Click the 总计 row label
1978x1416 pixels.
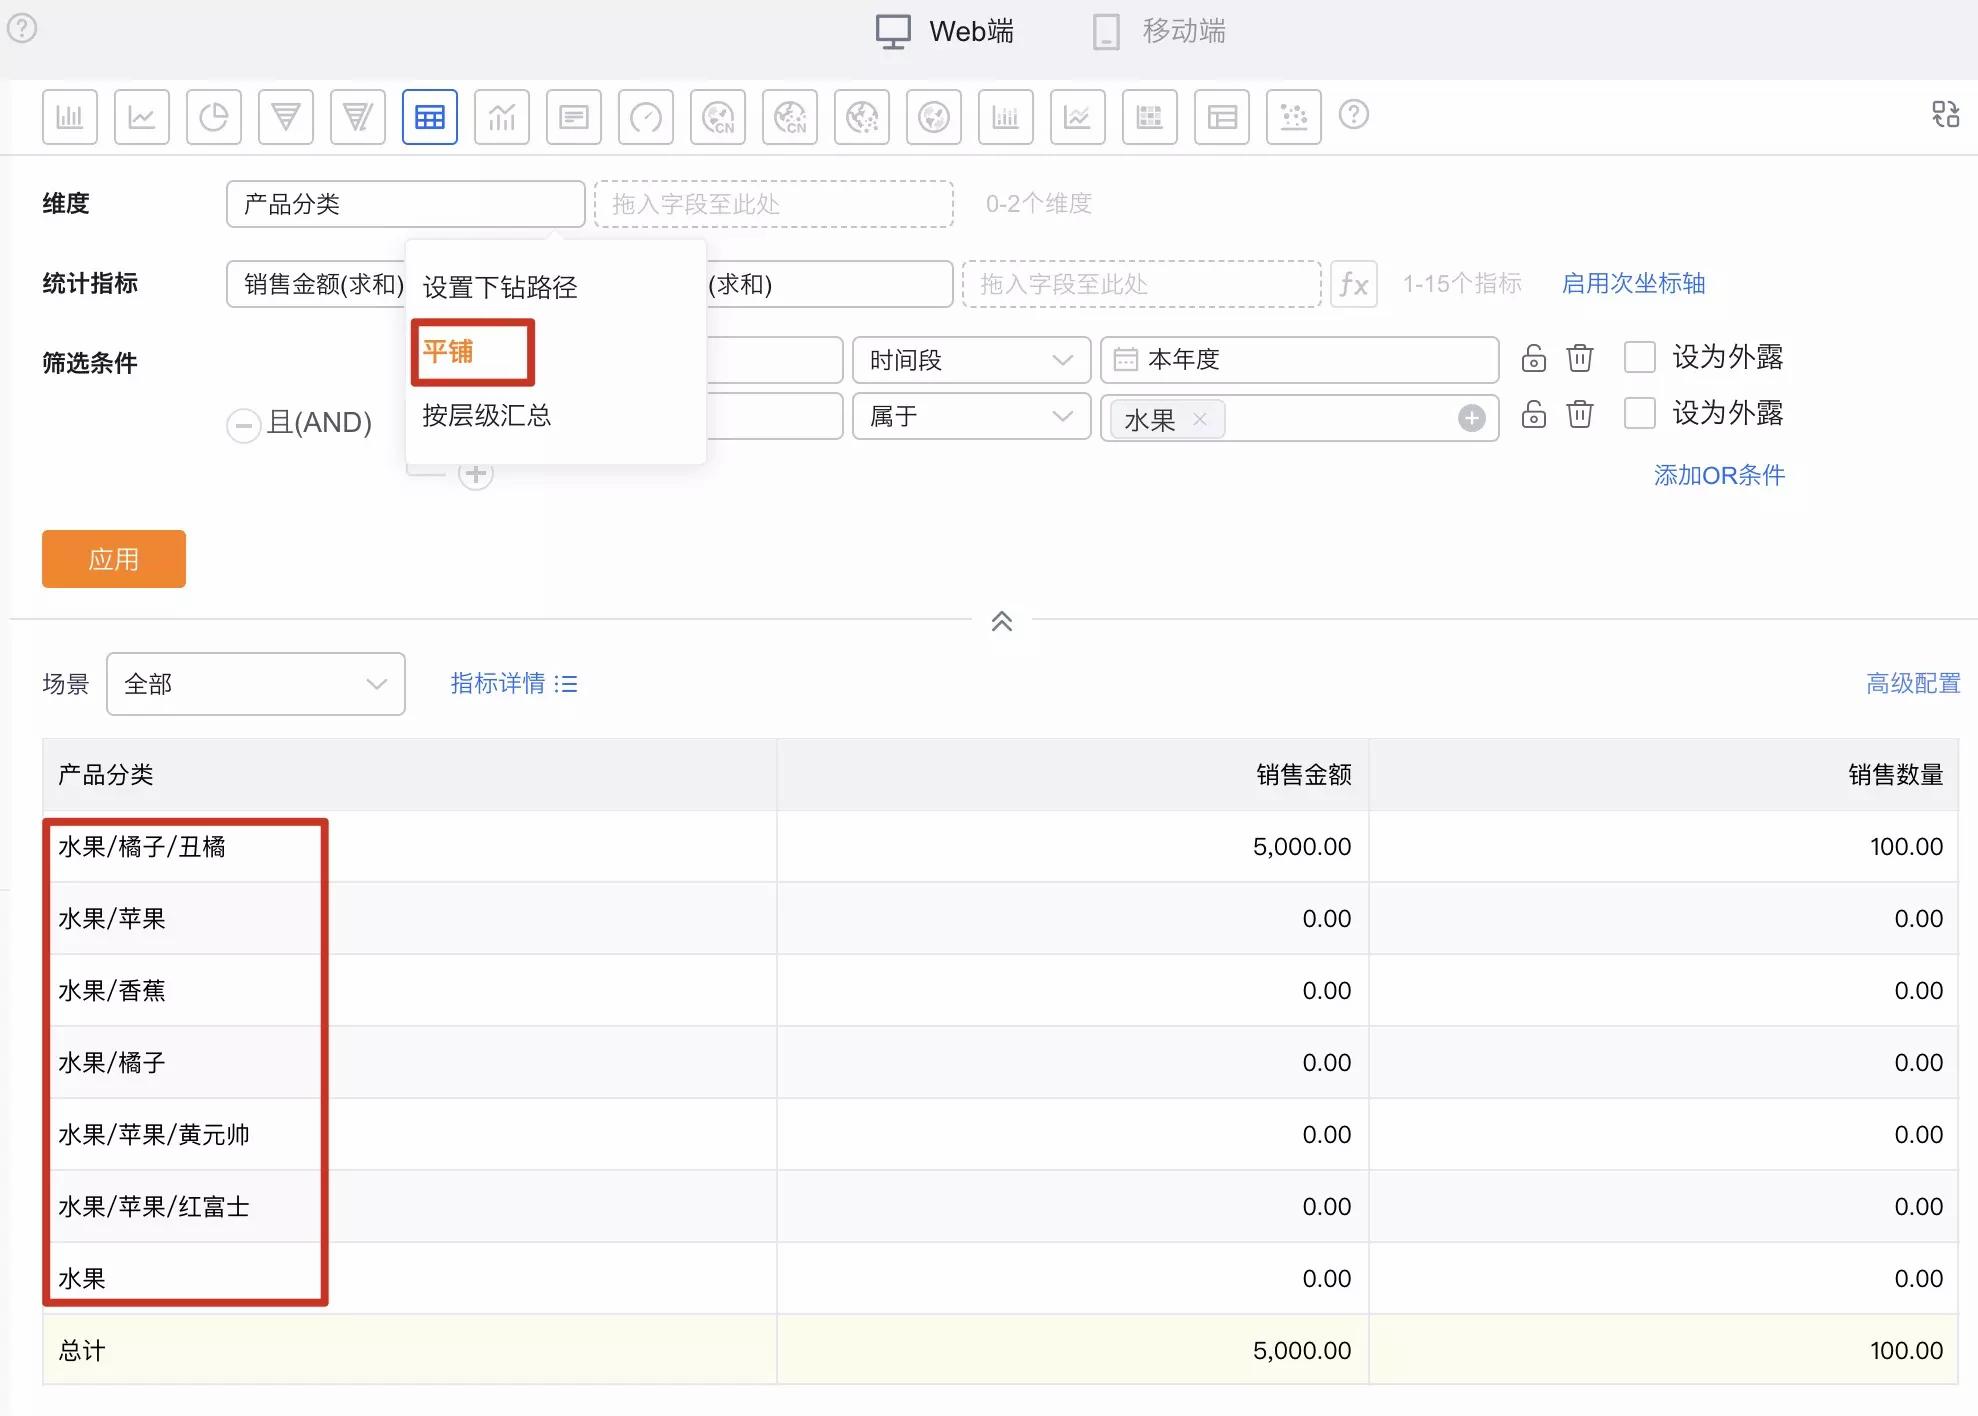(x=82, y=1351)
